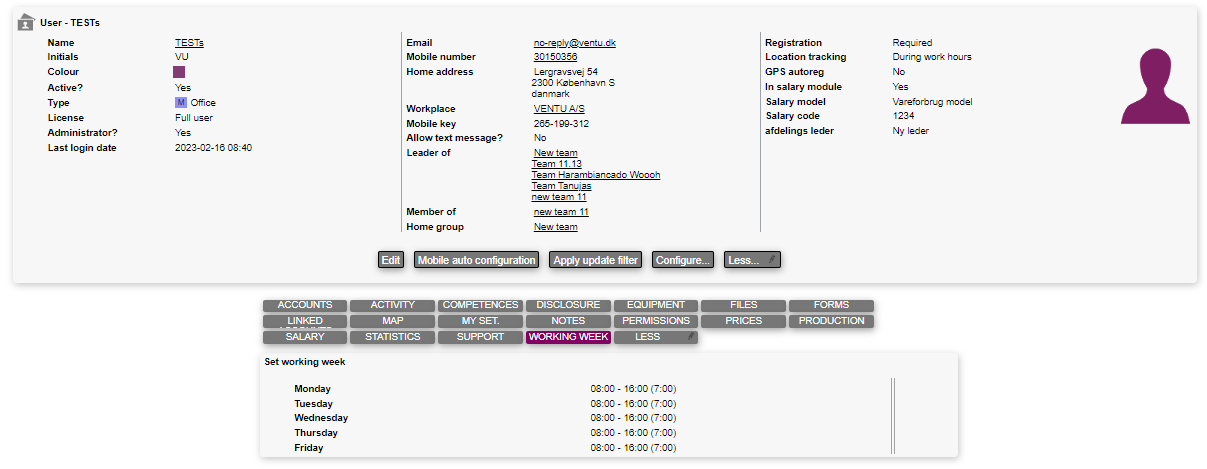Image resolution: width=1207 pixels, height=469 pixels.
Task: Open the PERMISSIONS tab
Action: pyautogui.click(x=655, y=321)
